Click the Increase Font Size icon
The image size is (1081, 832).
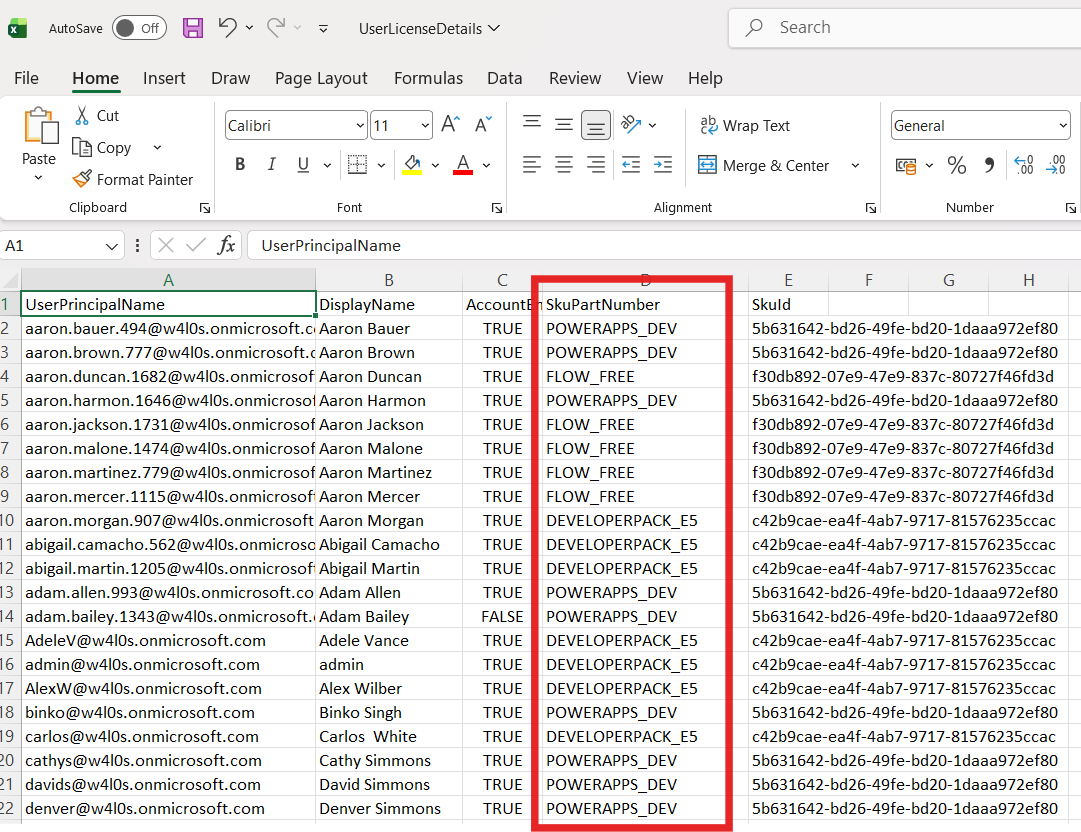(450, 125)
